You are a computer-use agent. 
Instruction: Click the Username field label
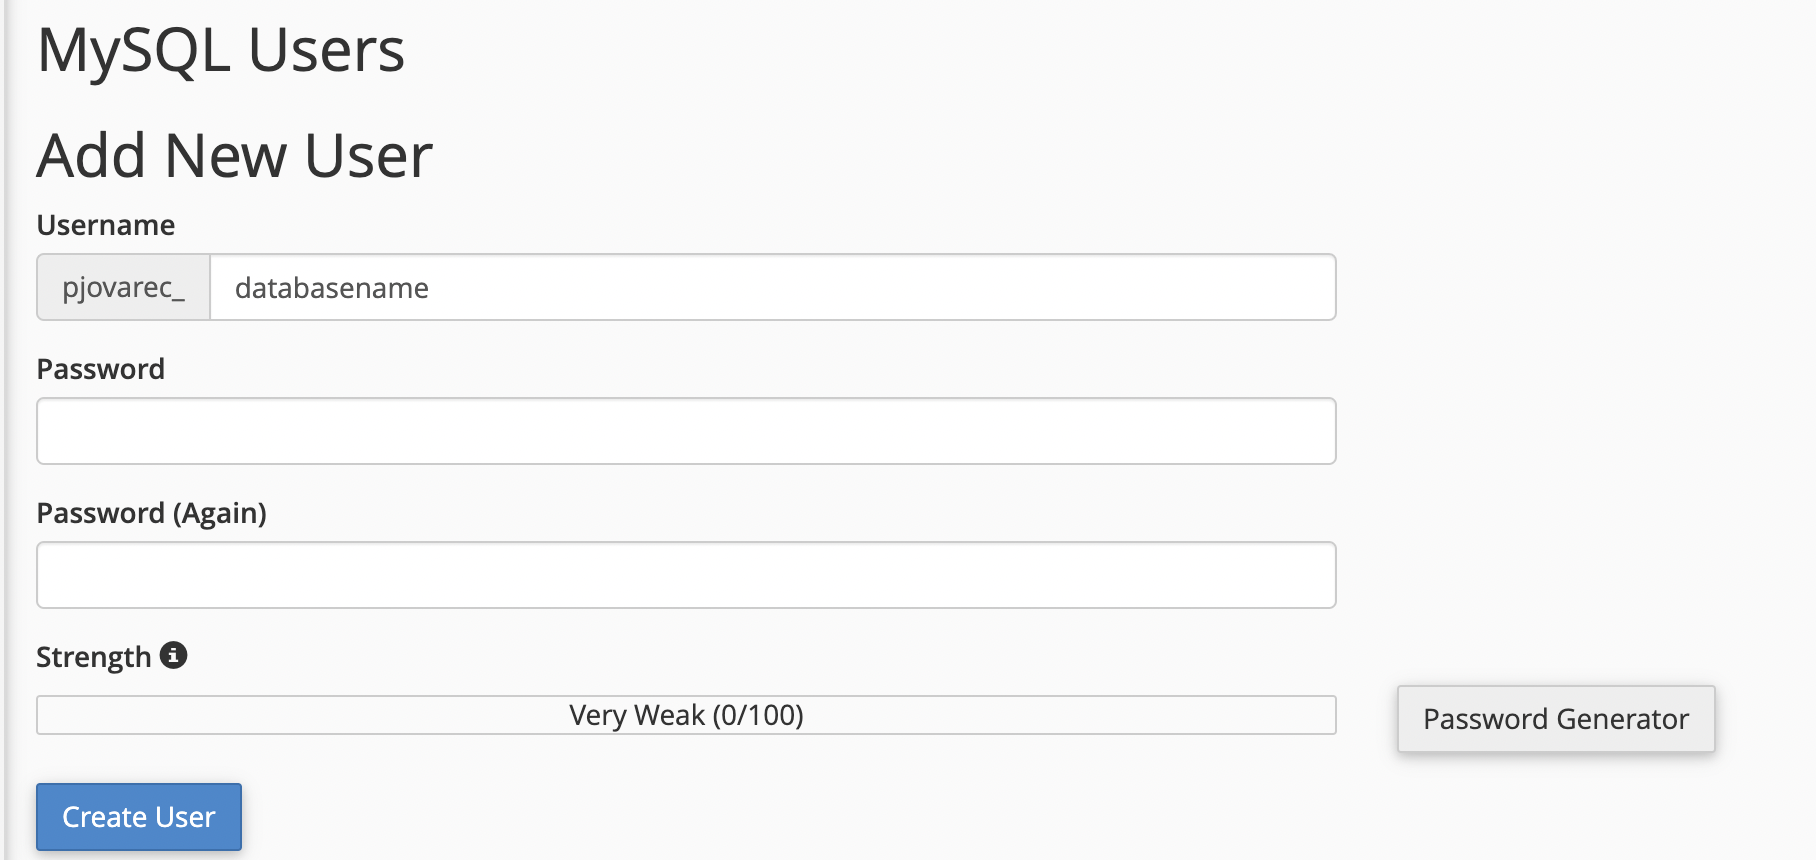pyautogui.click(x=106, y=225)
